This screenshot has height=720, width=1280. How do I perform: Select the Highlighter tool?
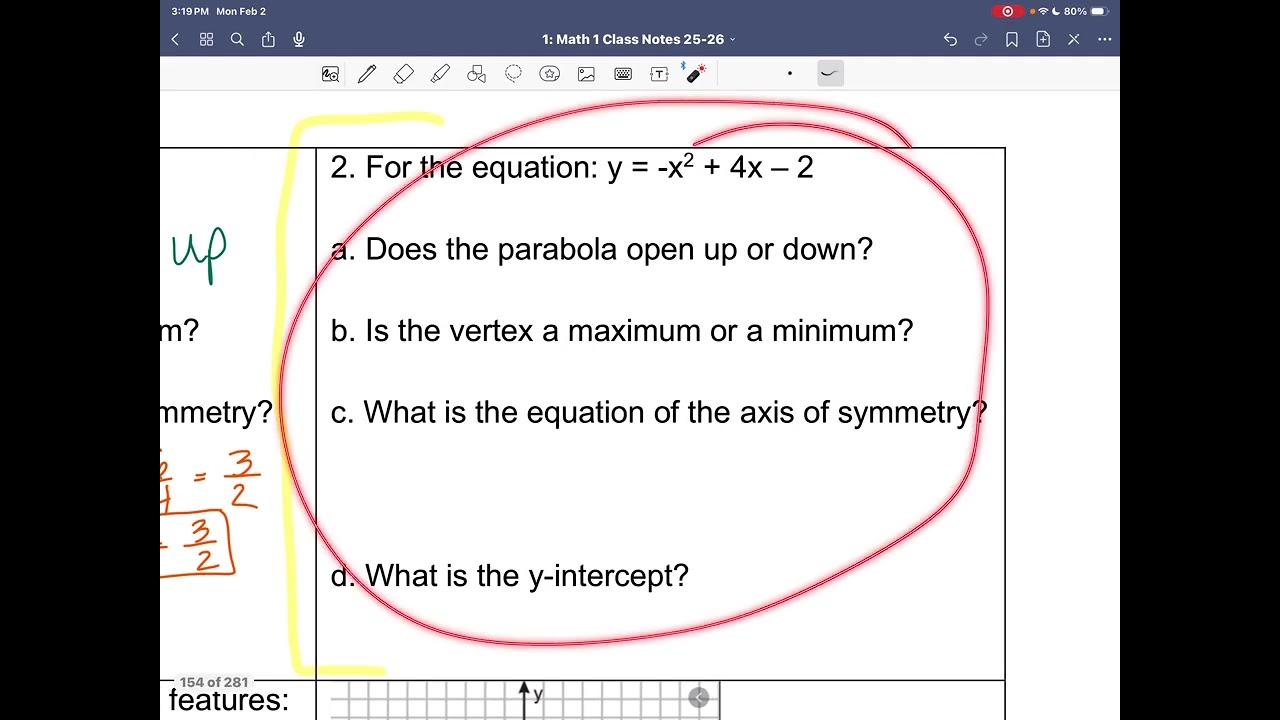point(440,74)
